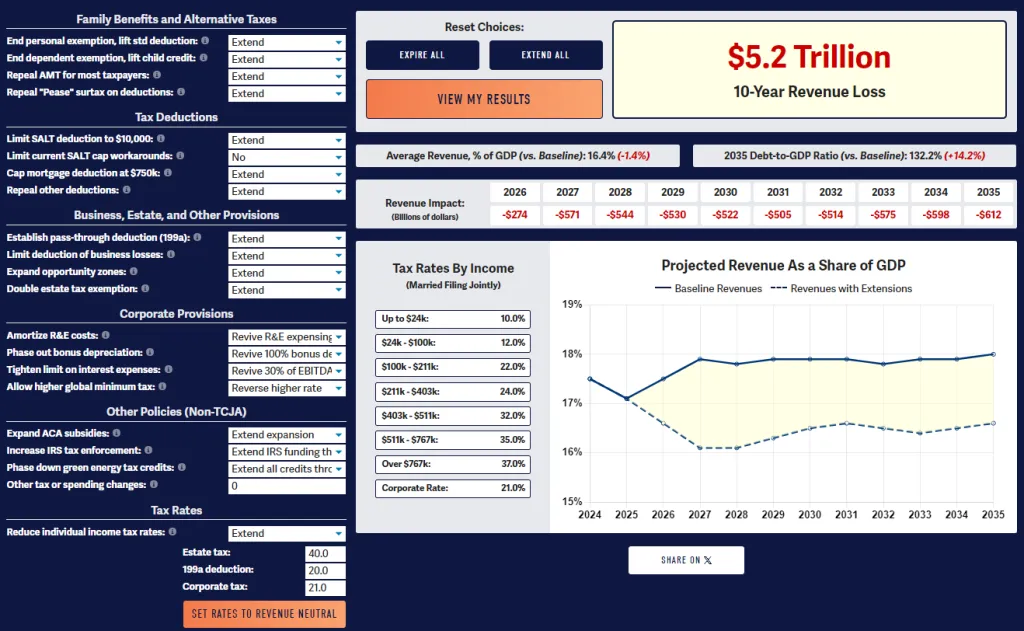Click the 2030 revenue impact -$522 cell
Viewport: 1024px width, 631px height.
coord(725,215)
